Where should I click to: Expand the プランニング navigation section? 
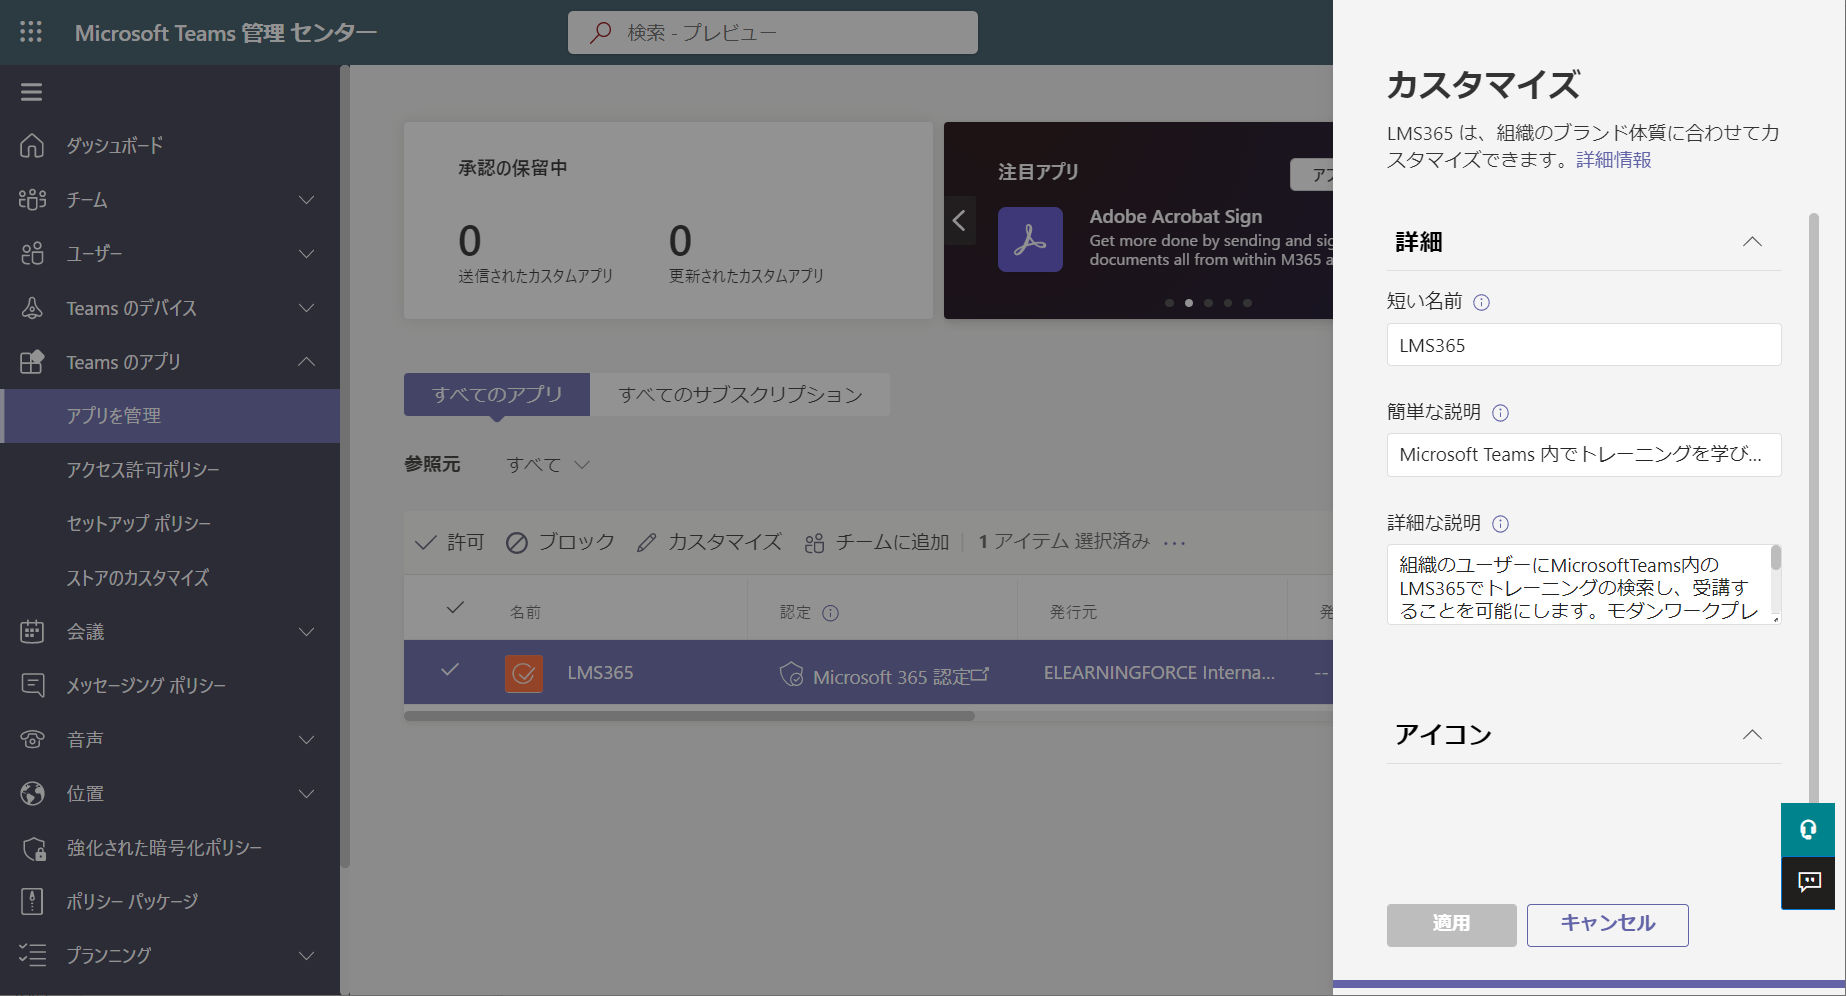click(x=307, y=956)
